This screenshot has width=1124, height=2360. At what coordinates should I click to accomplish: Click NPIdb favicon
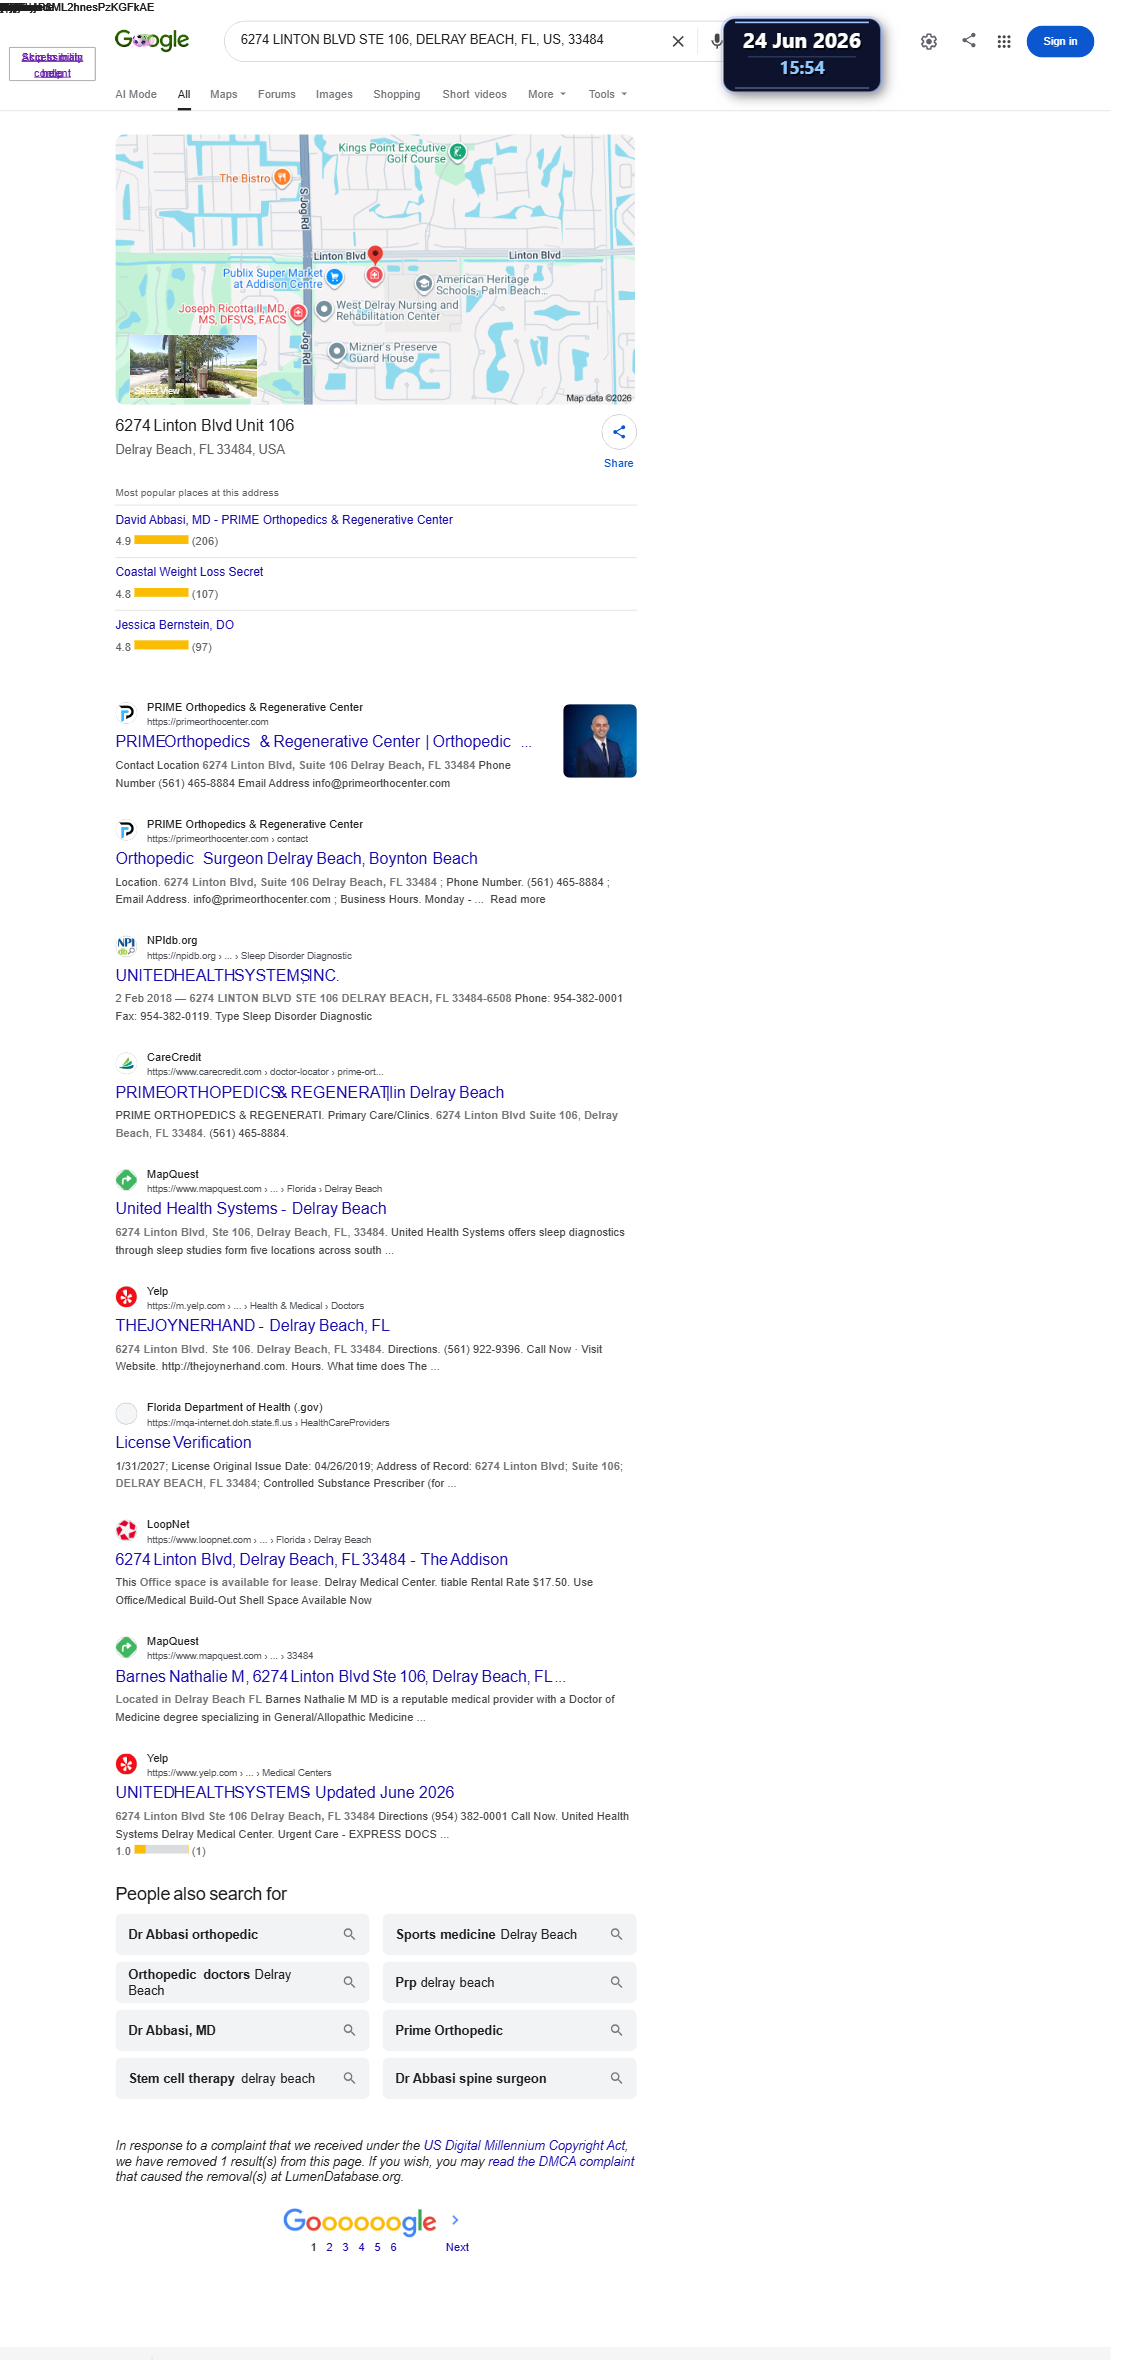click(x=126, y=946)
